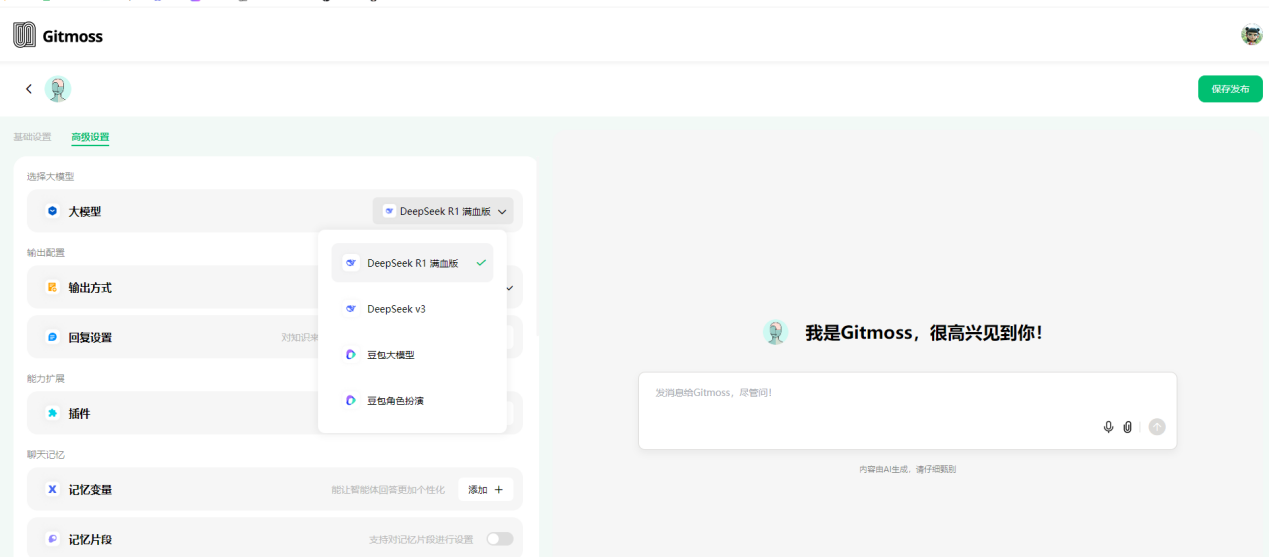Click the DeepSeek v3 whale icon
Screen dimensions: 1269x557
[351, 309]
